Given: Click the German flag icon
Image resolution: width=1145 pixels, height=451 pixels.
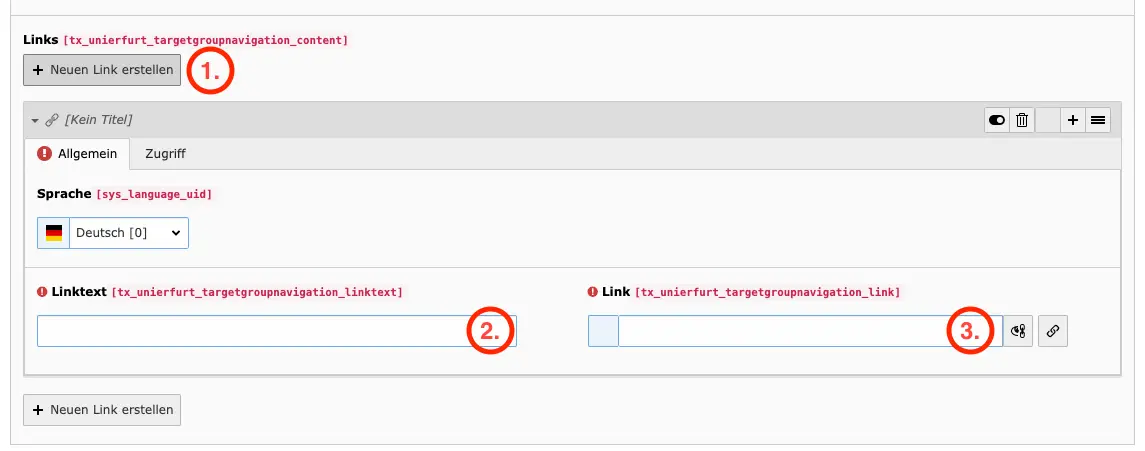Looking at the screenshot, I should click(54, 233).
